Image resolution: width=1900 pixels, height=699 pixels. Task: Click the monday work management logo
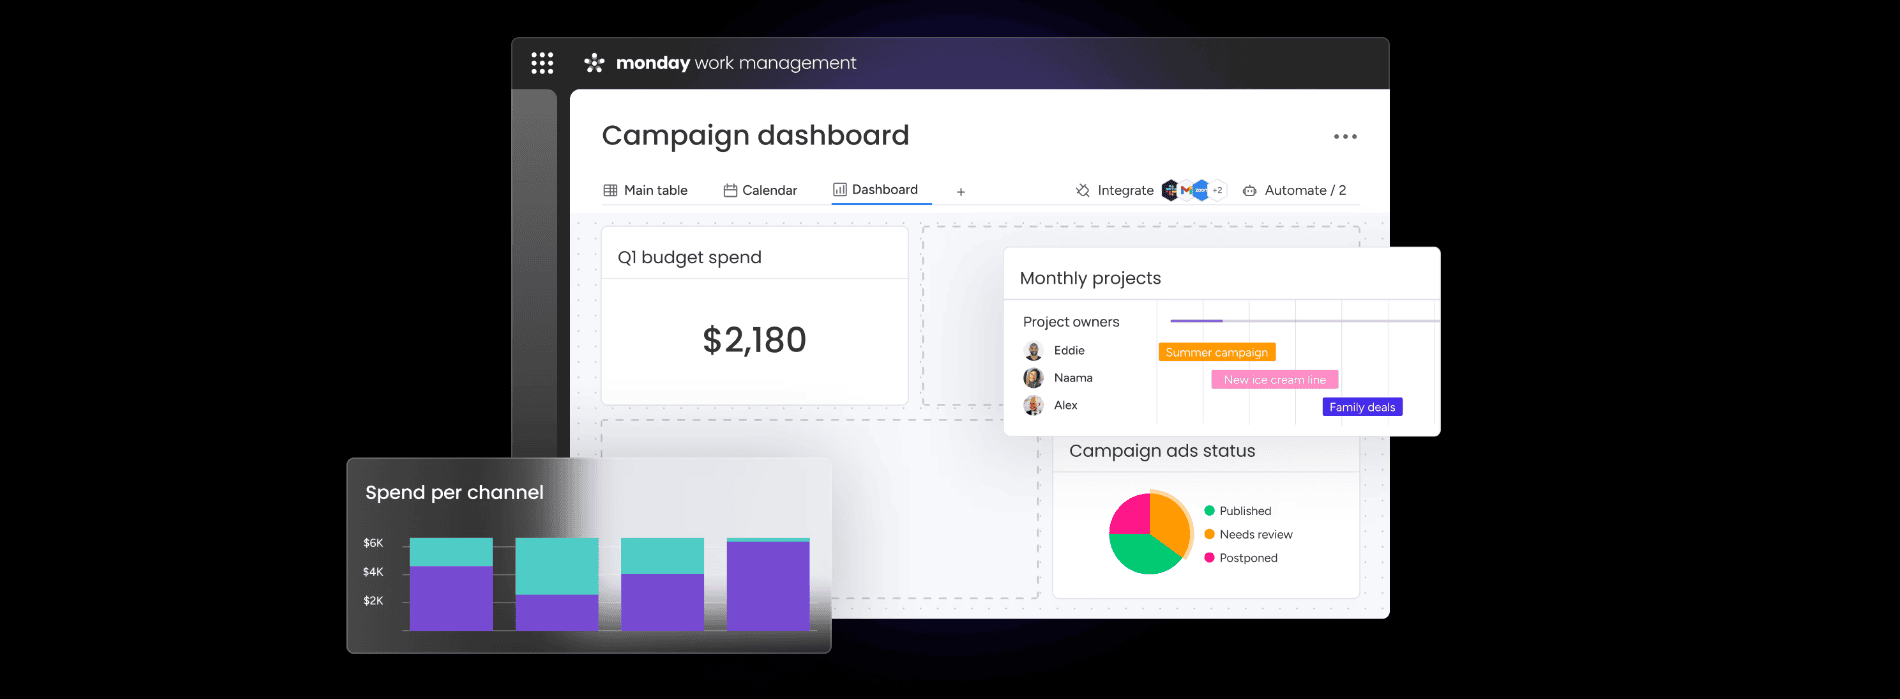tap(720, 63)
